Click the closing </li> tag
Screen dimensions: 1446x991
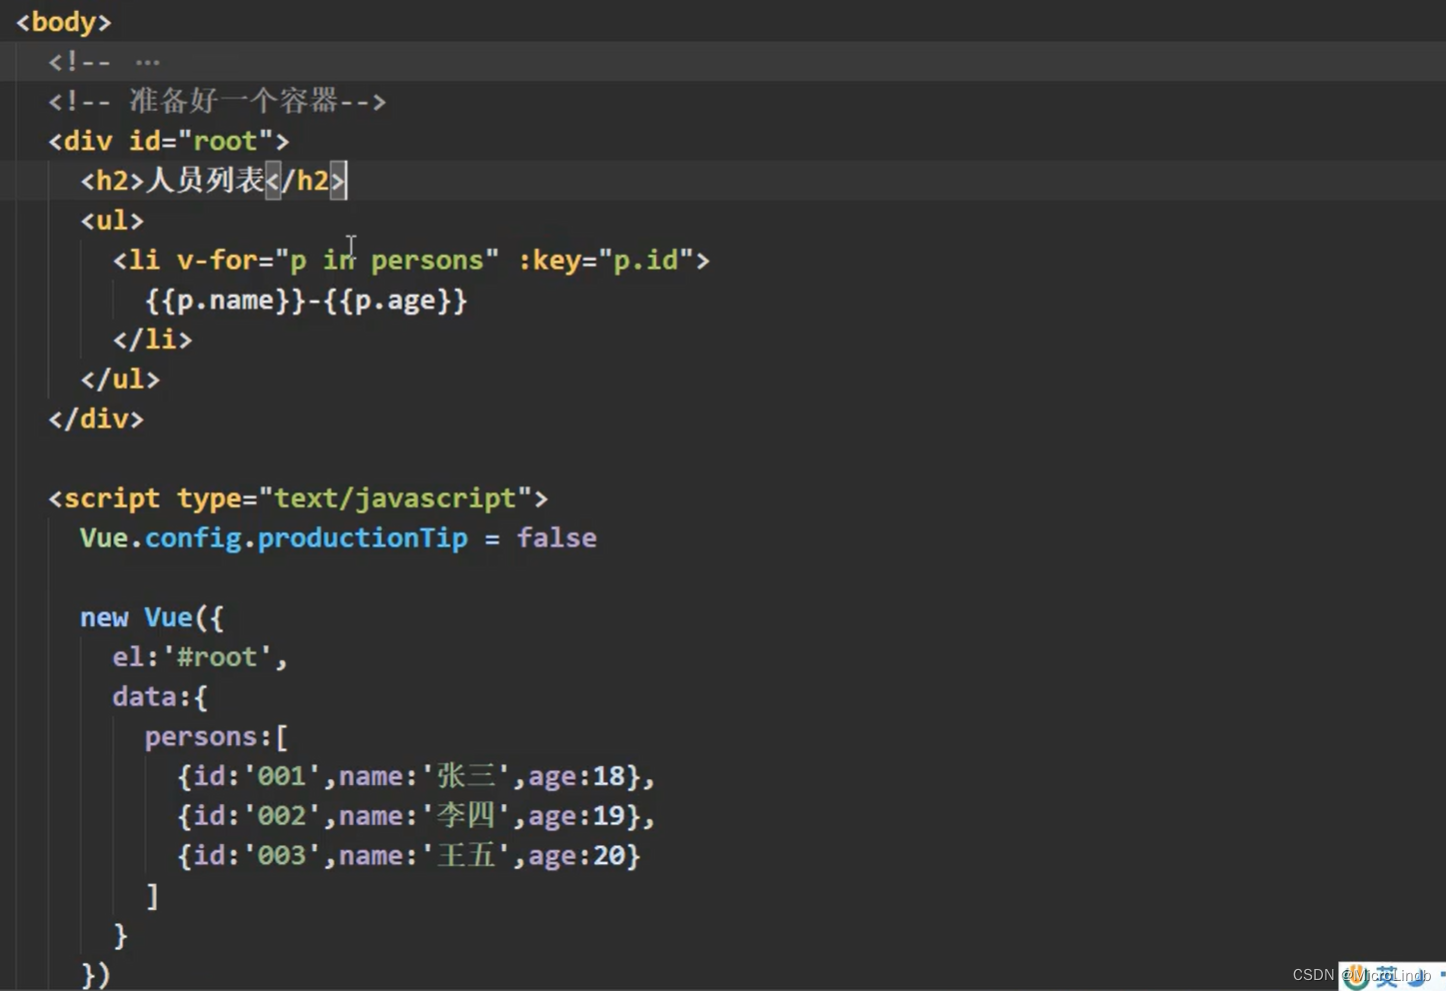[152, 340]
